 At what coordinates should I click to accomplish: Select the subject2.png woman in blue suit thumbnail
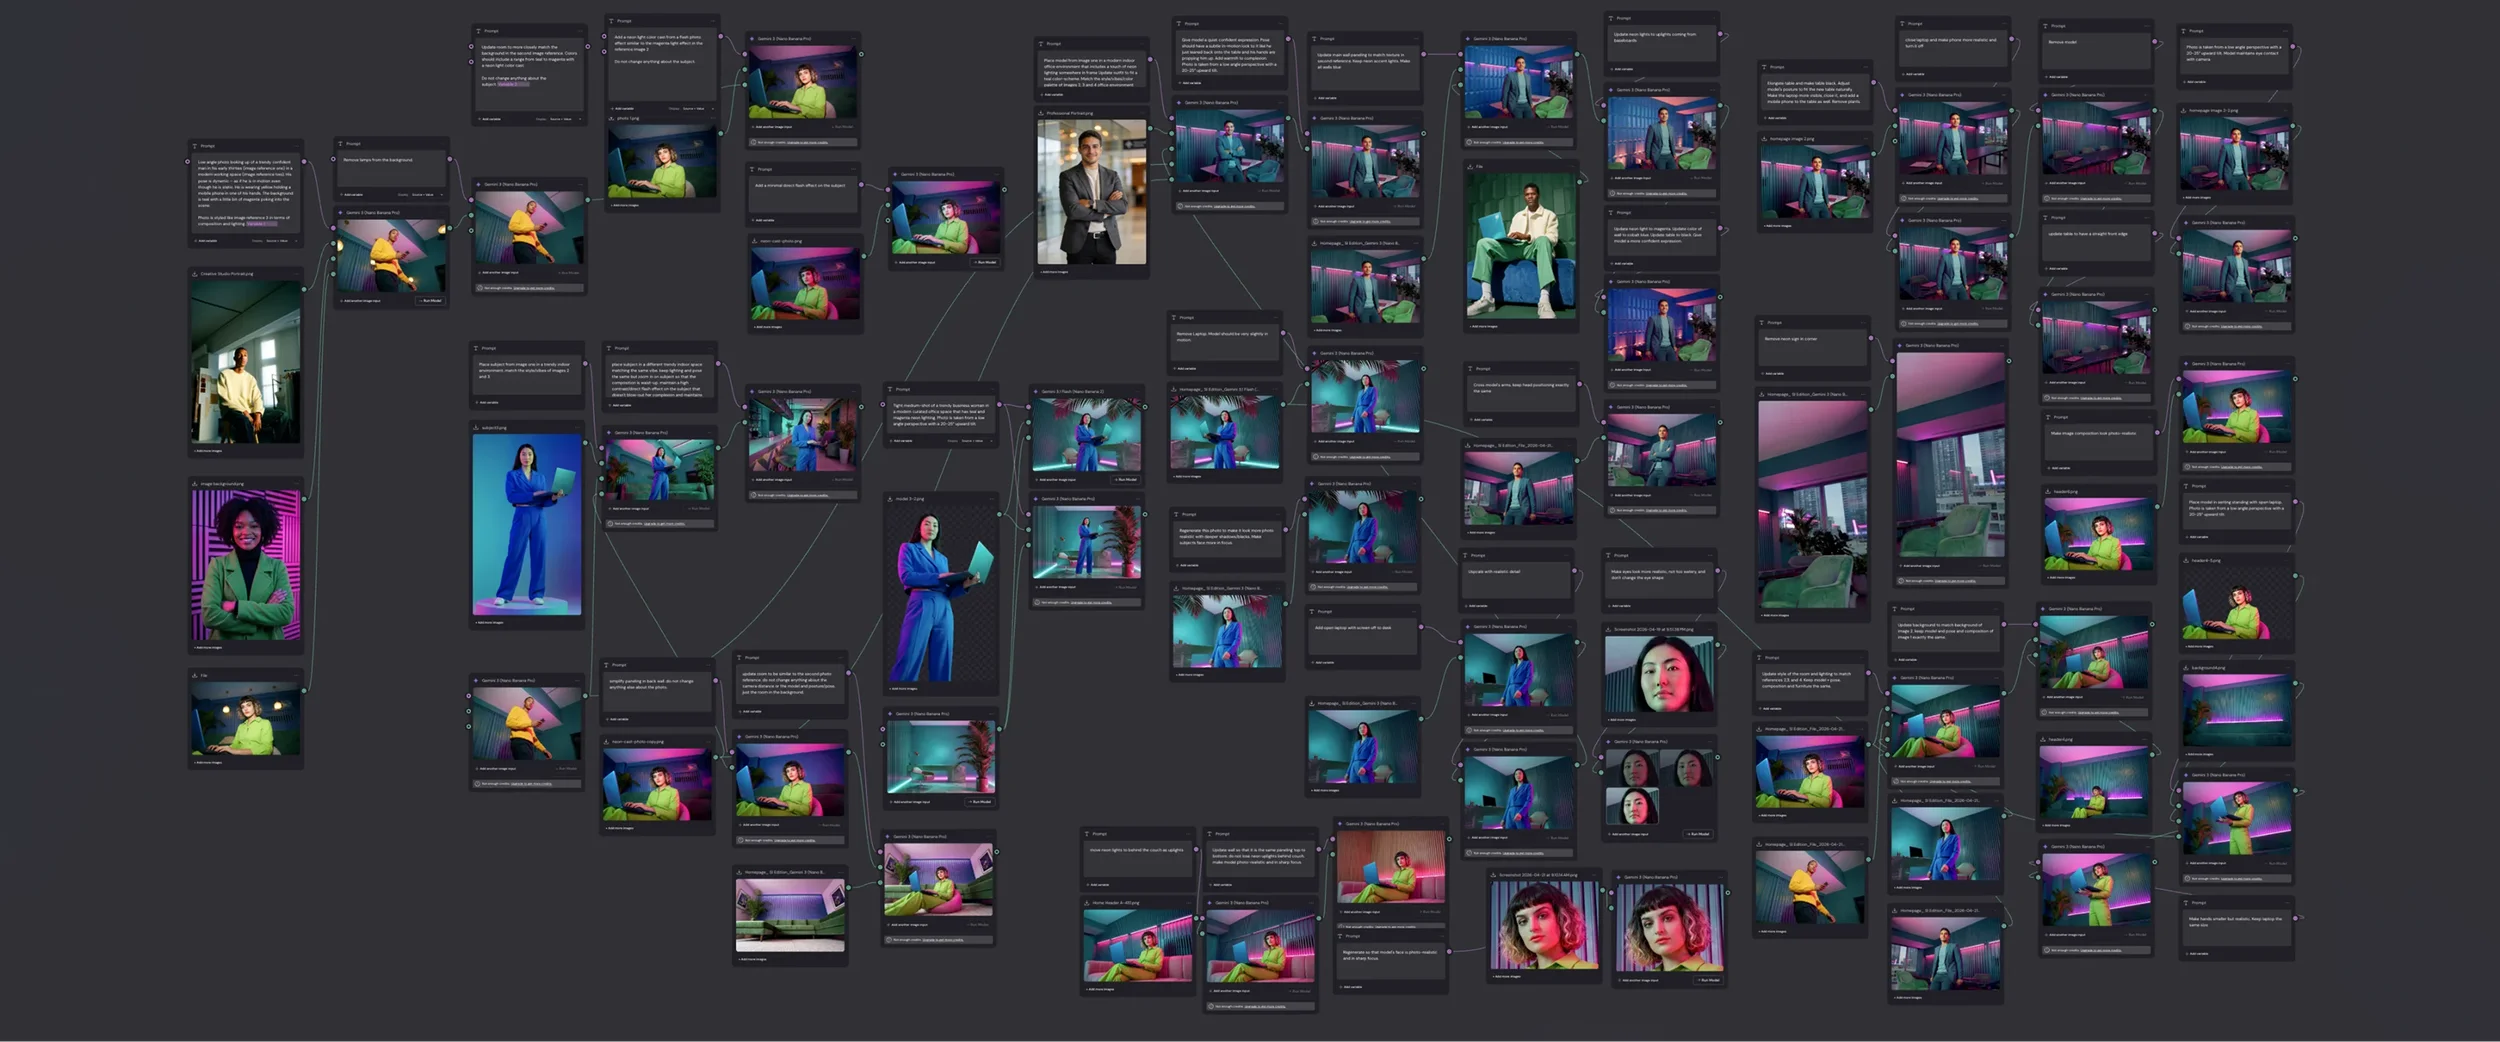point(527,525)
